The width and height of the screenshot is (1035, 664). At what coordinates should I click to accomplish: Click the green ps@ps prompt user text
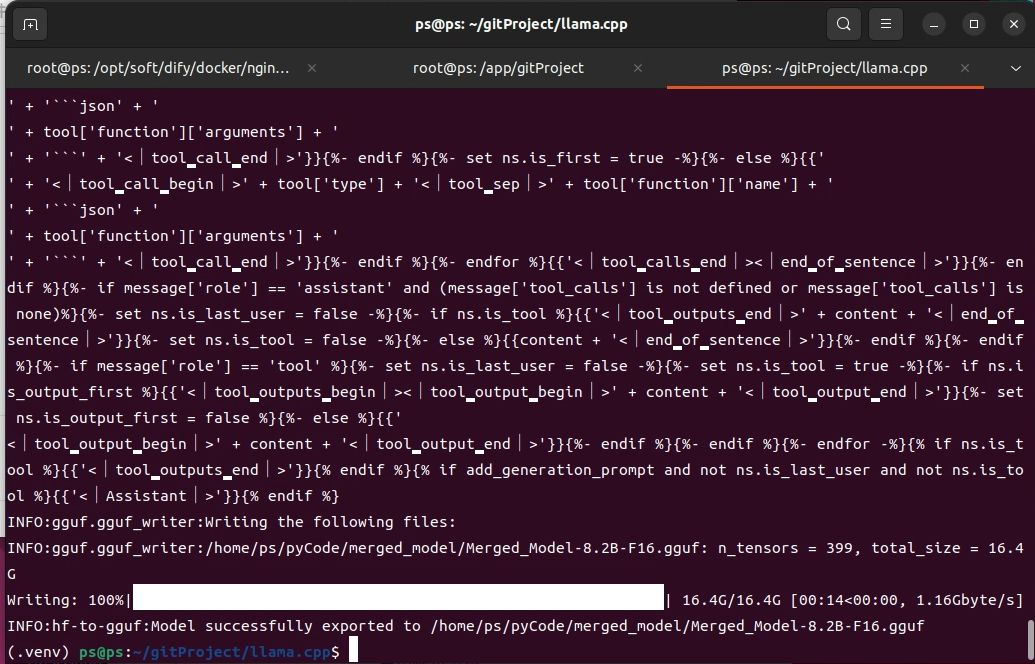(x=101, y=652)
